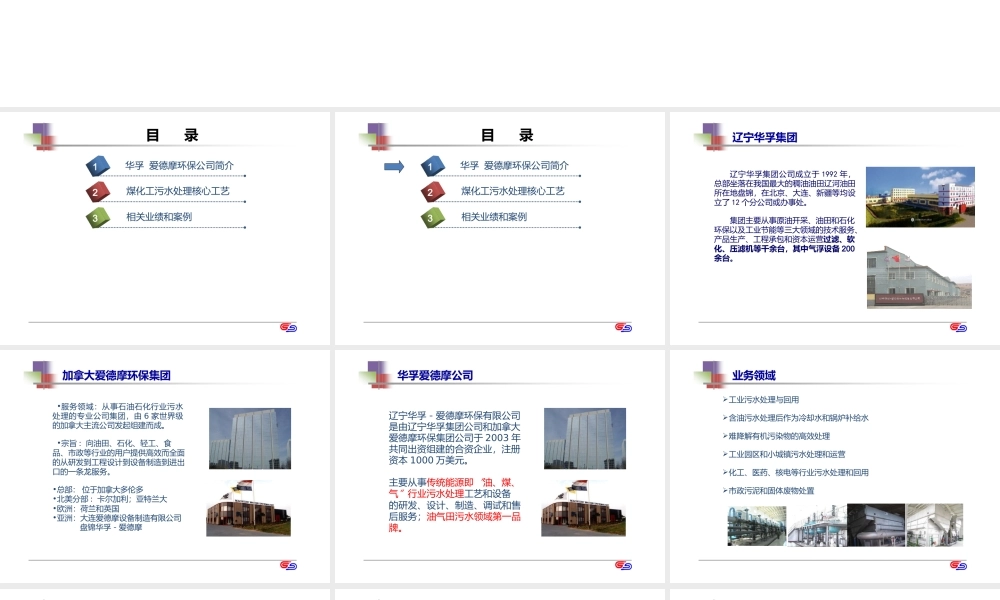1000x600 pixels.
Task: Click purple-red square emblem beside 辽宁华孚集团 title
Action: pos(710,136)
